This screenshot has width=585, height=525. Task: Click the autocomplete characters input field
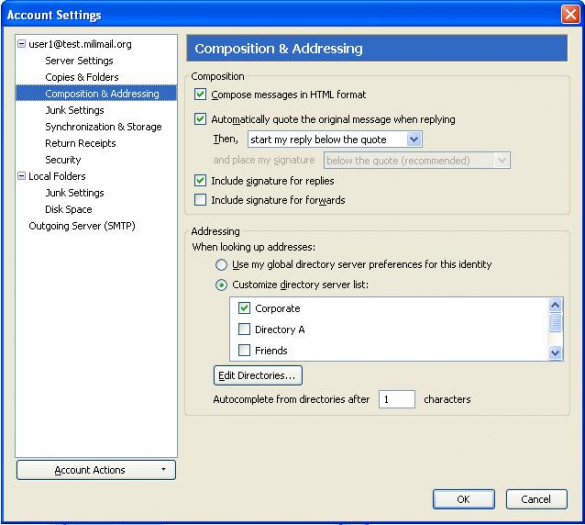pyautogui.click(x=397, y=399)
